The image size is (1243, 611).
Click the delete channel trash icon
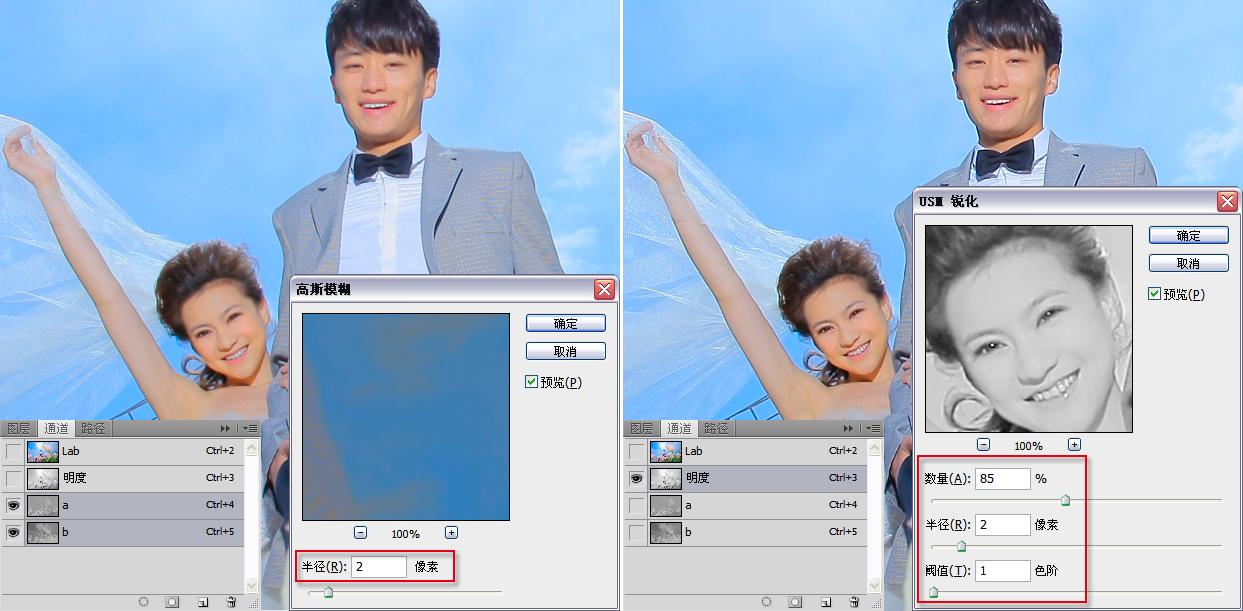(232, 601)
